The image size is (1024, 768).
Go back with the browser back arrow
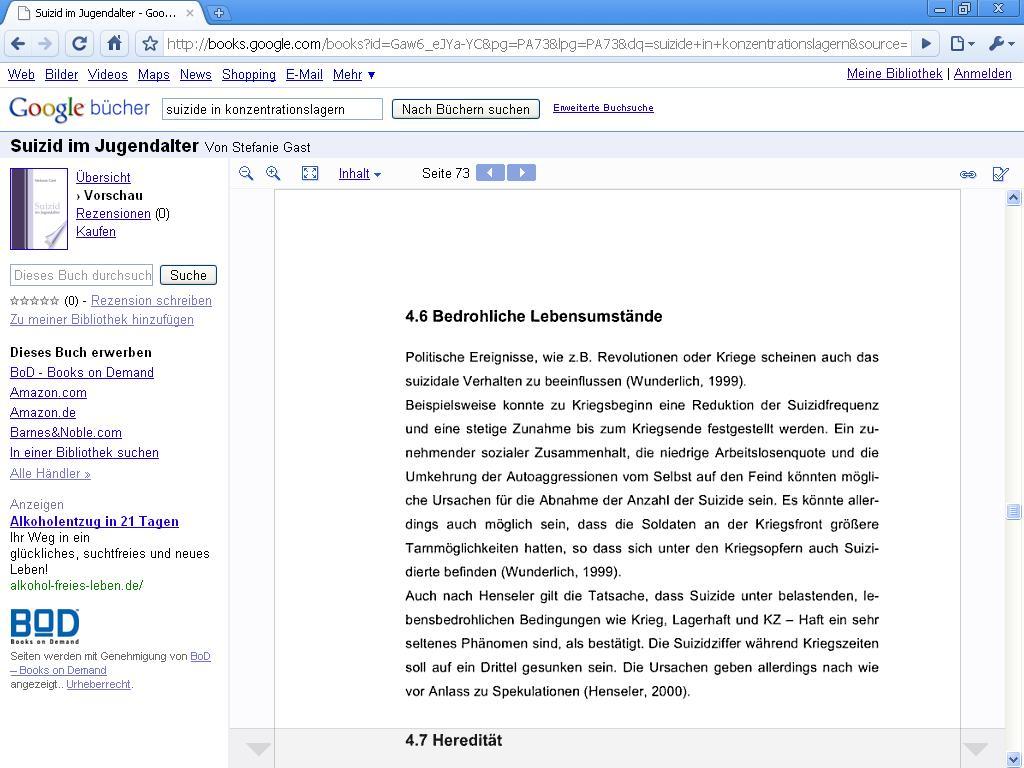pos(18,44)
